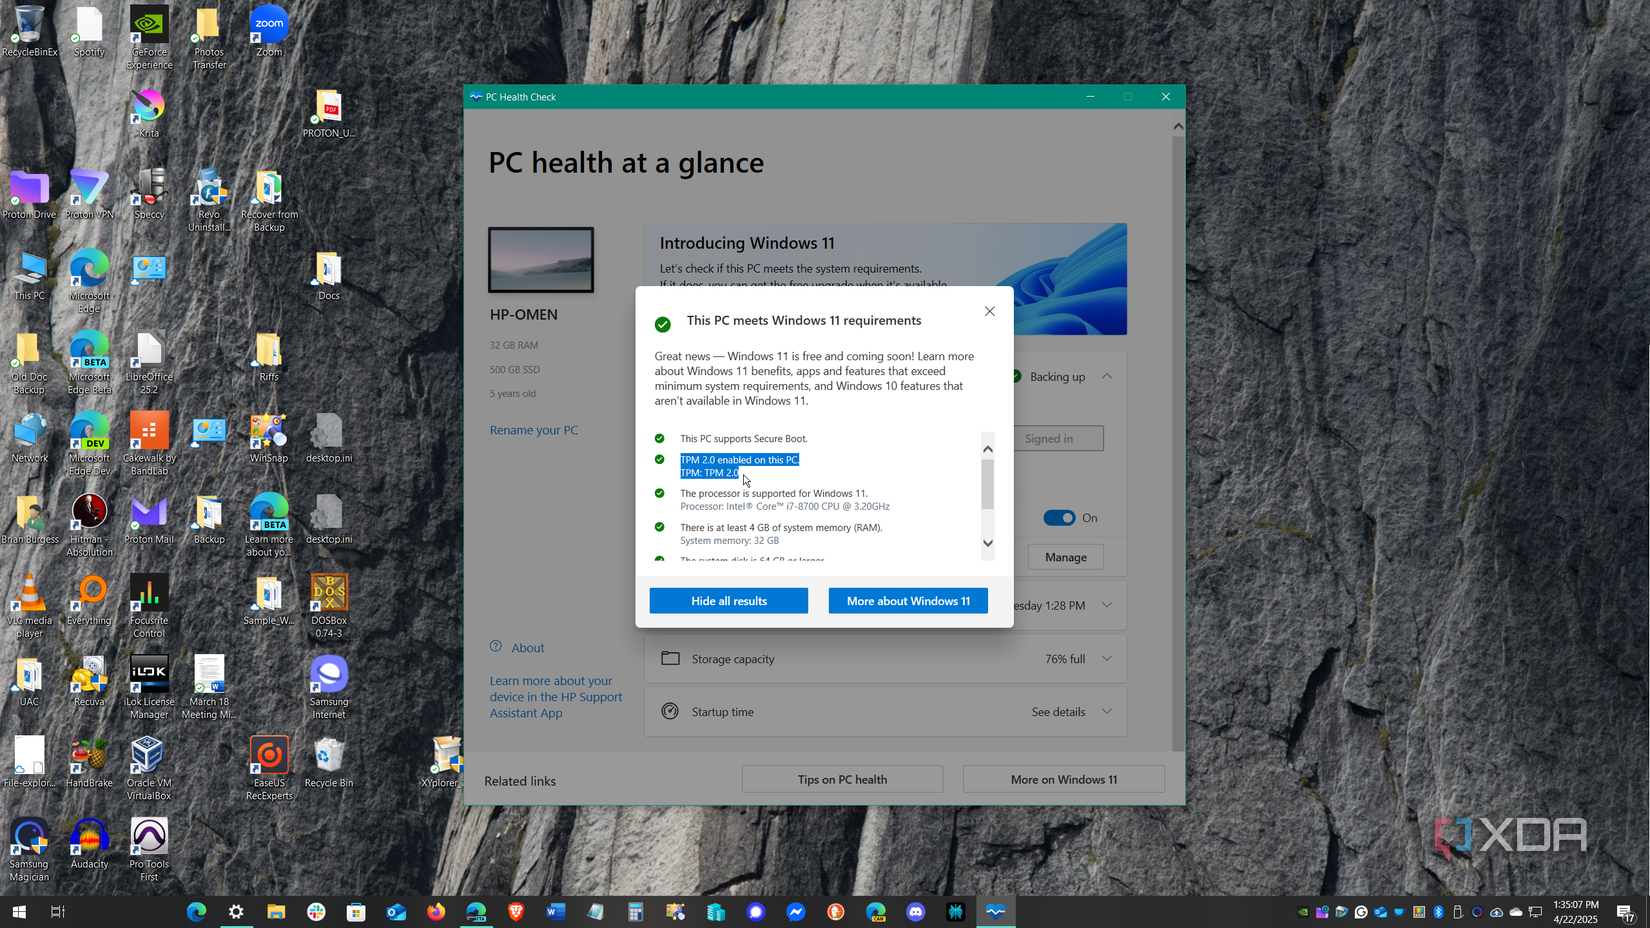Turn off the toggle in the update section
The image size is (1650, 928).
coord(1059,517)
